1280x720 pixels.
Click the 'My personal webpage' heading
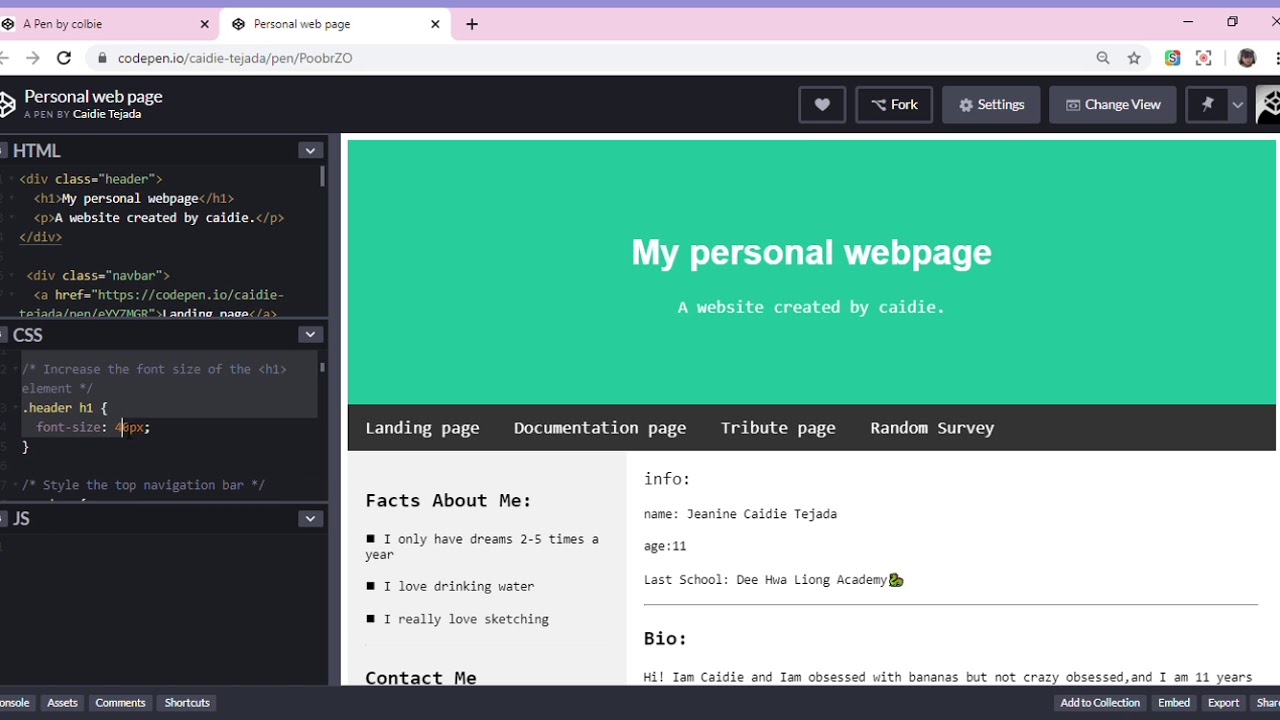point(811,252)
